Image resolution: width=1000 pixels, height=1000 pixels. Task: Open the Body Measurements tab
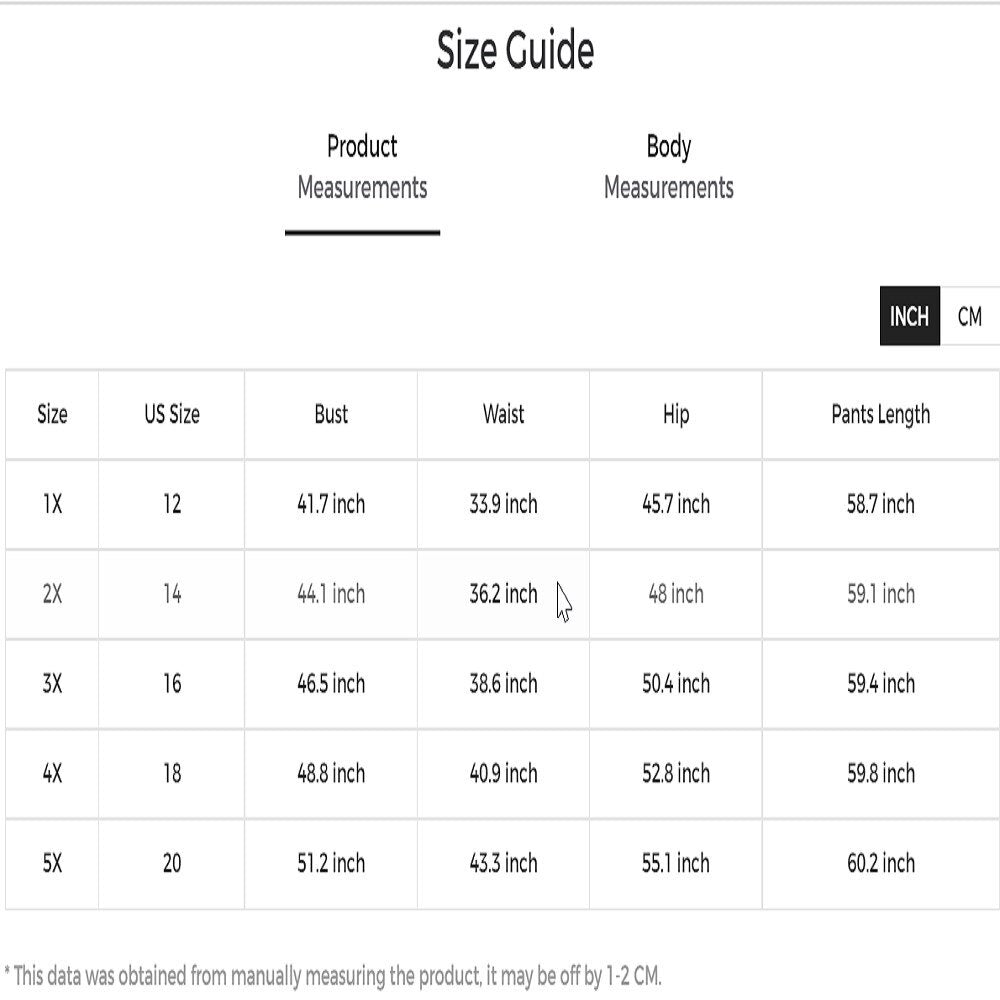[x=668, y=167]
